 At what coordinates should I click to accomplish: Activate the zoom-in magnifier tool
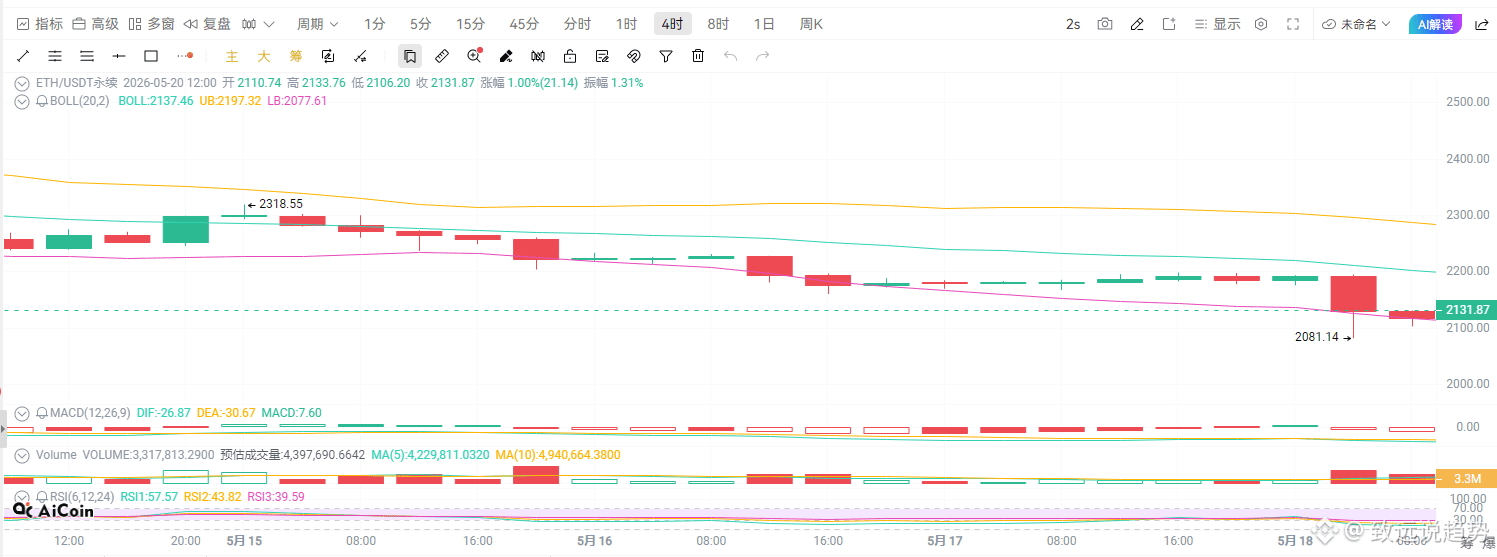(474, 56)
